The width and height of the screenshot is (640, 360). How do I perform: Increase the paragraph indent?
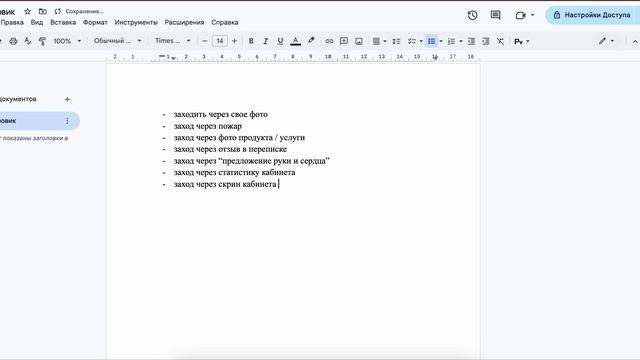(486, 41)
